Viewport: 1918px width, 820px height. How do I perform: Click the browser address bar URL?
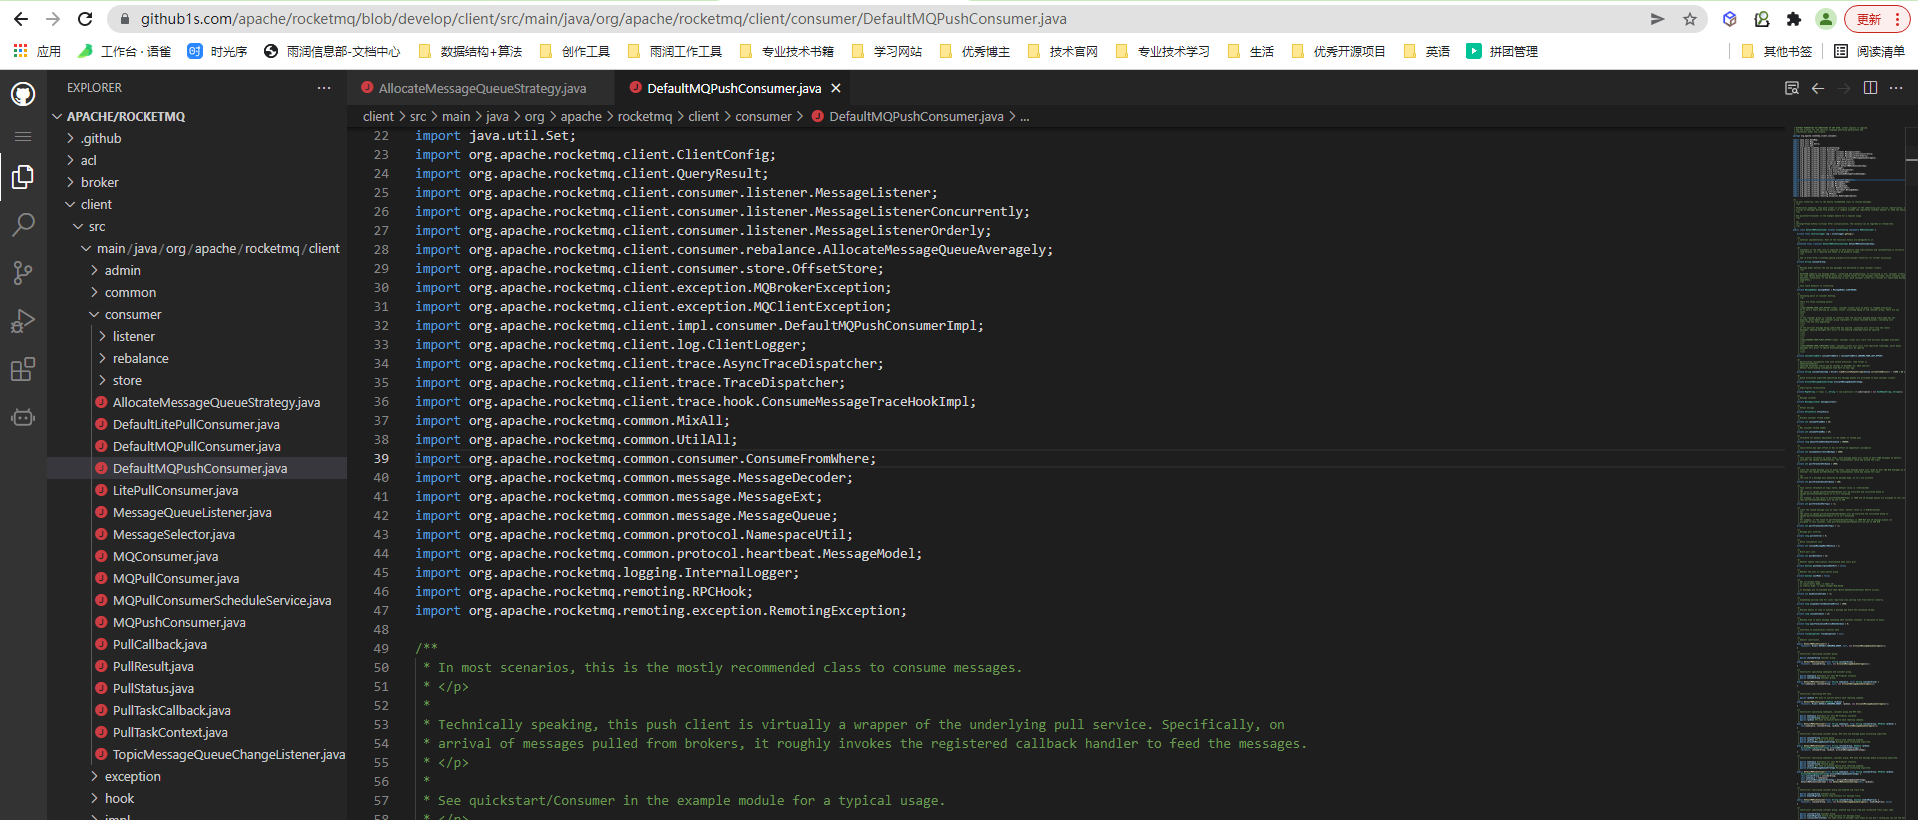[603, 19]
